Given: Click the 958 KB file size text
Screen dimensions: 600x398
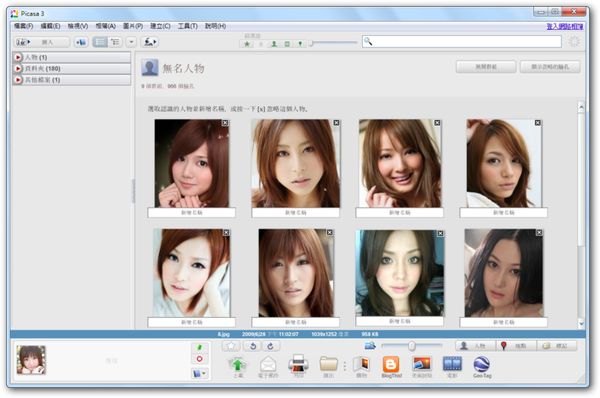Looking at the screenshot, I should click(370, 334).
